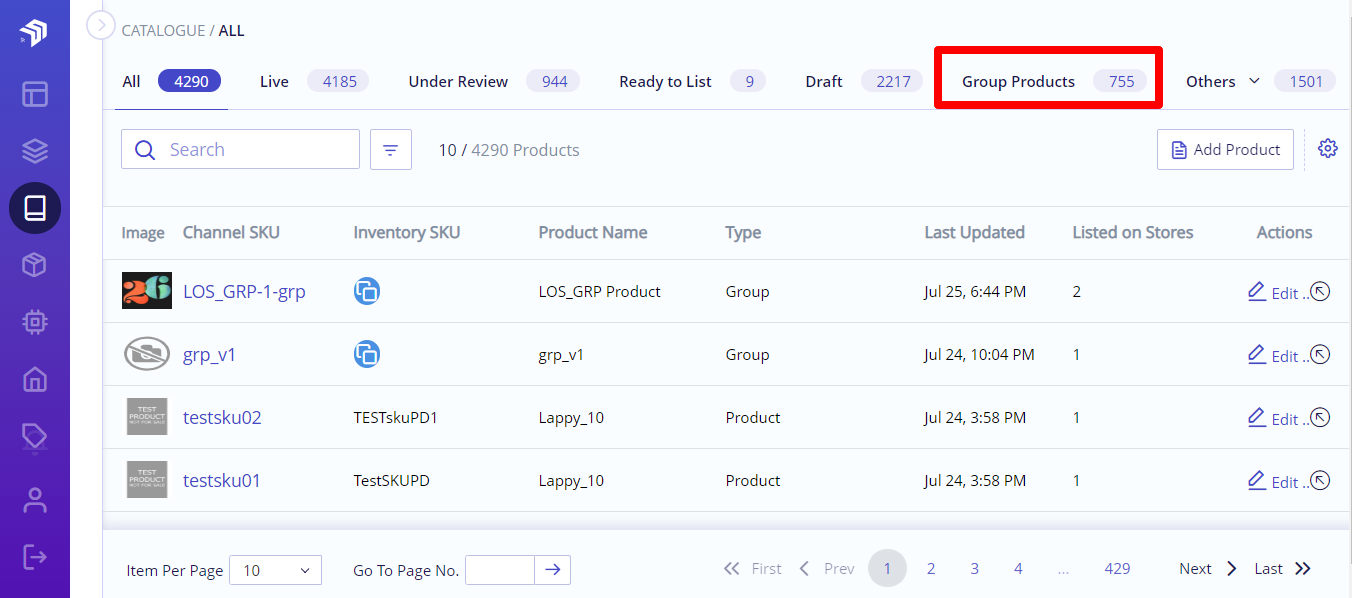Open the home warehouse icon in sidebar

pos(35,379)
